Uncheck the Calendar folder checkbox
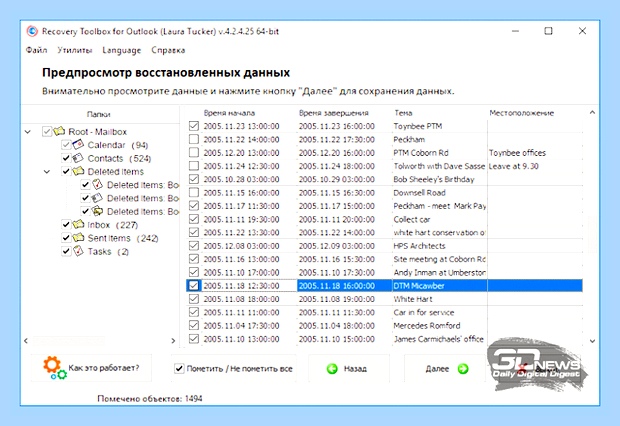Viewport: 620px width, 426px height. coord(66,145)
